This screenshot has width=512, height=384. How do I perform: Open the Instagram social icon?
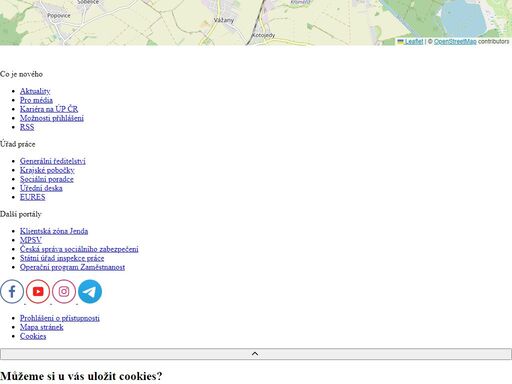(x=64, y=292)
